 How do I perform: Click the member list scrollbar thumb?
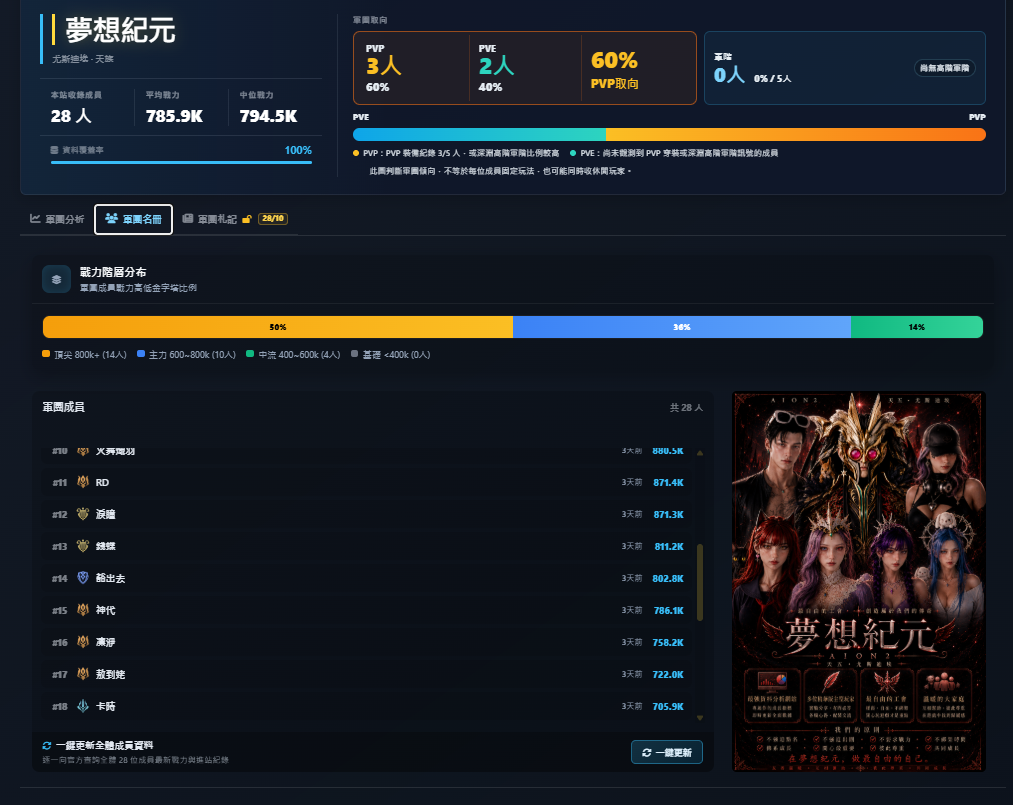700,582
